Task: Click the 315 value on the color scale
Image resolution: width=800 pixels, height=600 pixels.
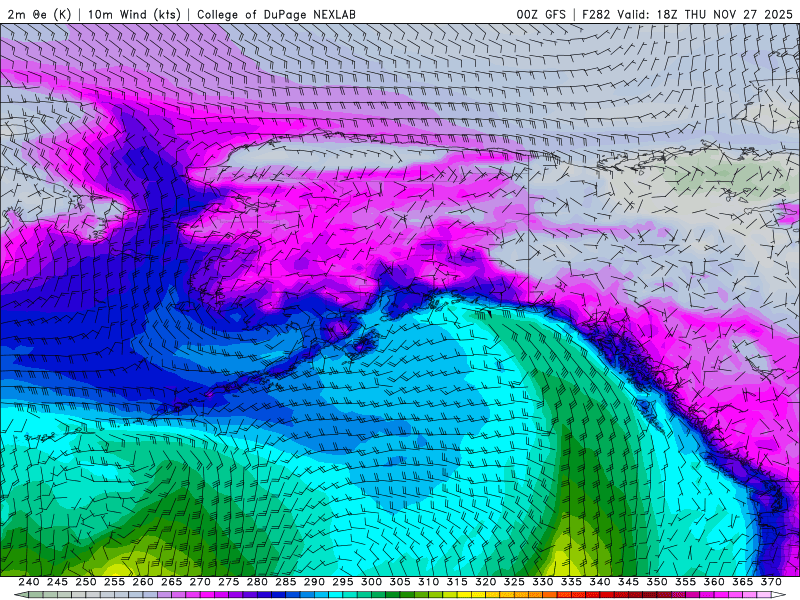Action: pyautogui.click(x=457, y=582)
